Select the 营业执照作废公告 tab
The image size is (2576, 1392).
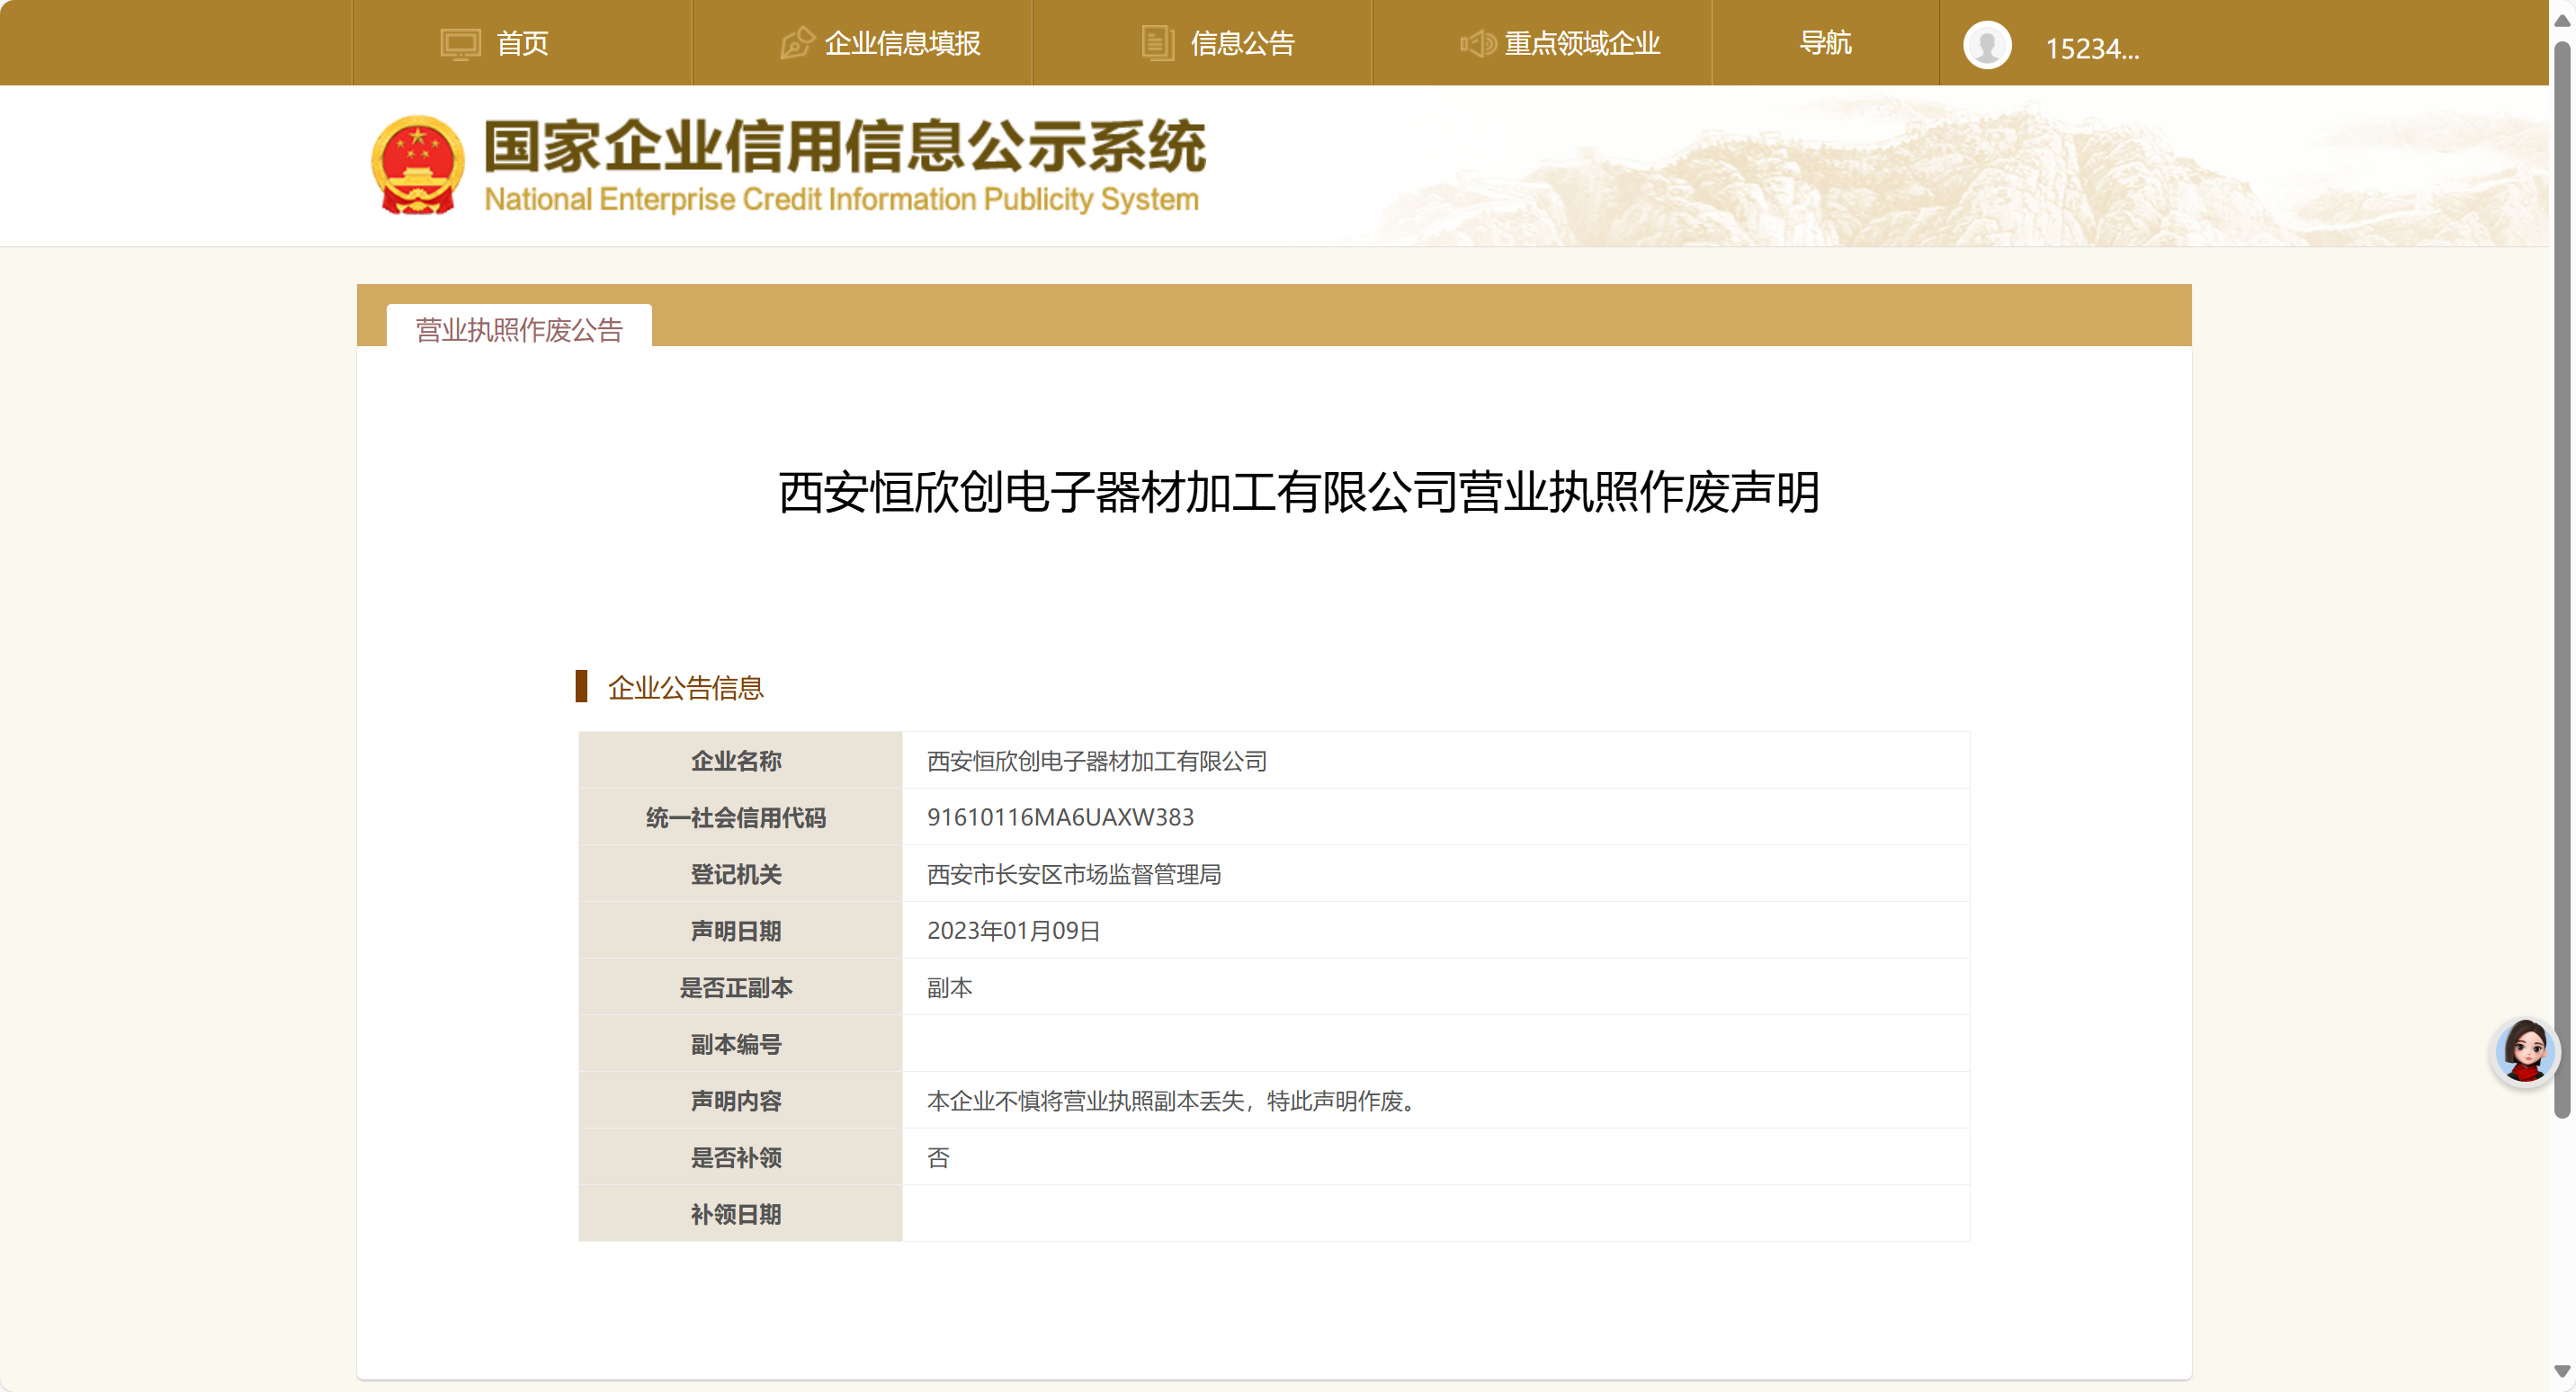point(519,329)
